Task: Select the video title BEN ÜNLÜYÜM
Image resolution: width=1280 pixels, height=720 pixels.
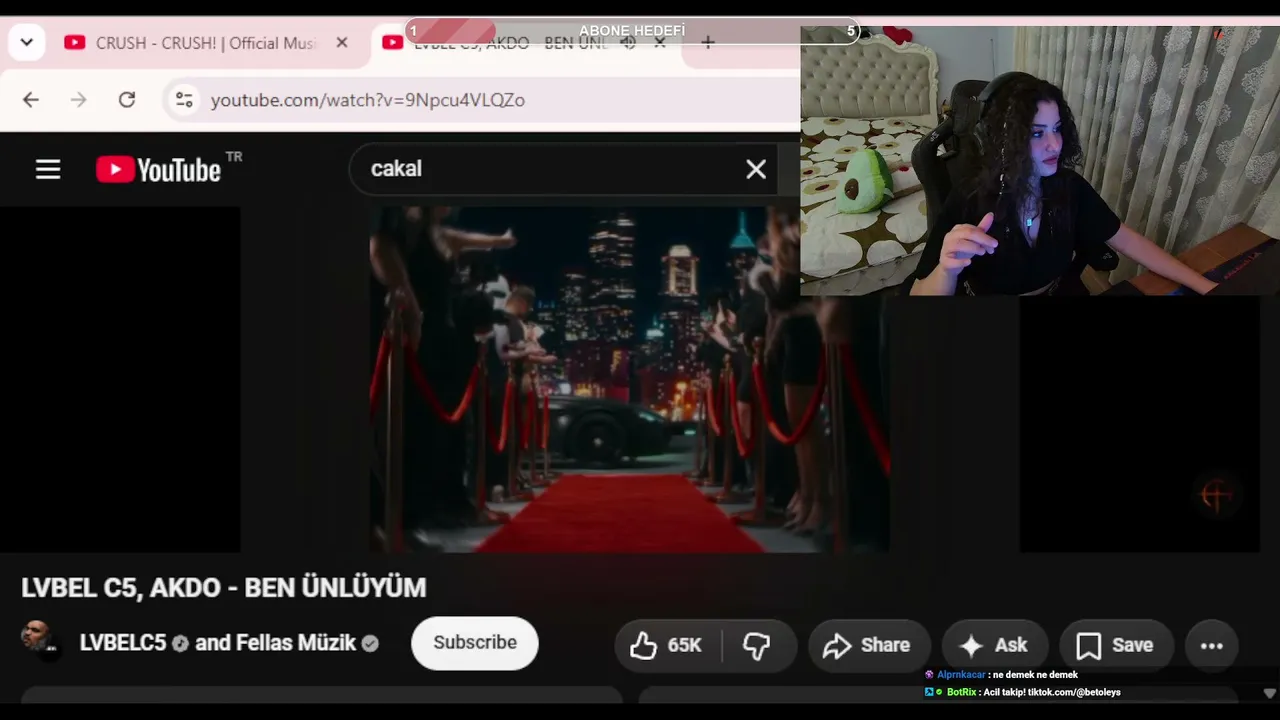Action: (x=224, y=587)
